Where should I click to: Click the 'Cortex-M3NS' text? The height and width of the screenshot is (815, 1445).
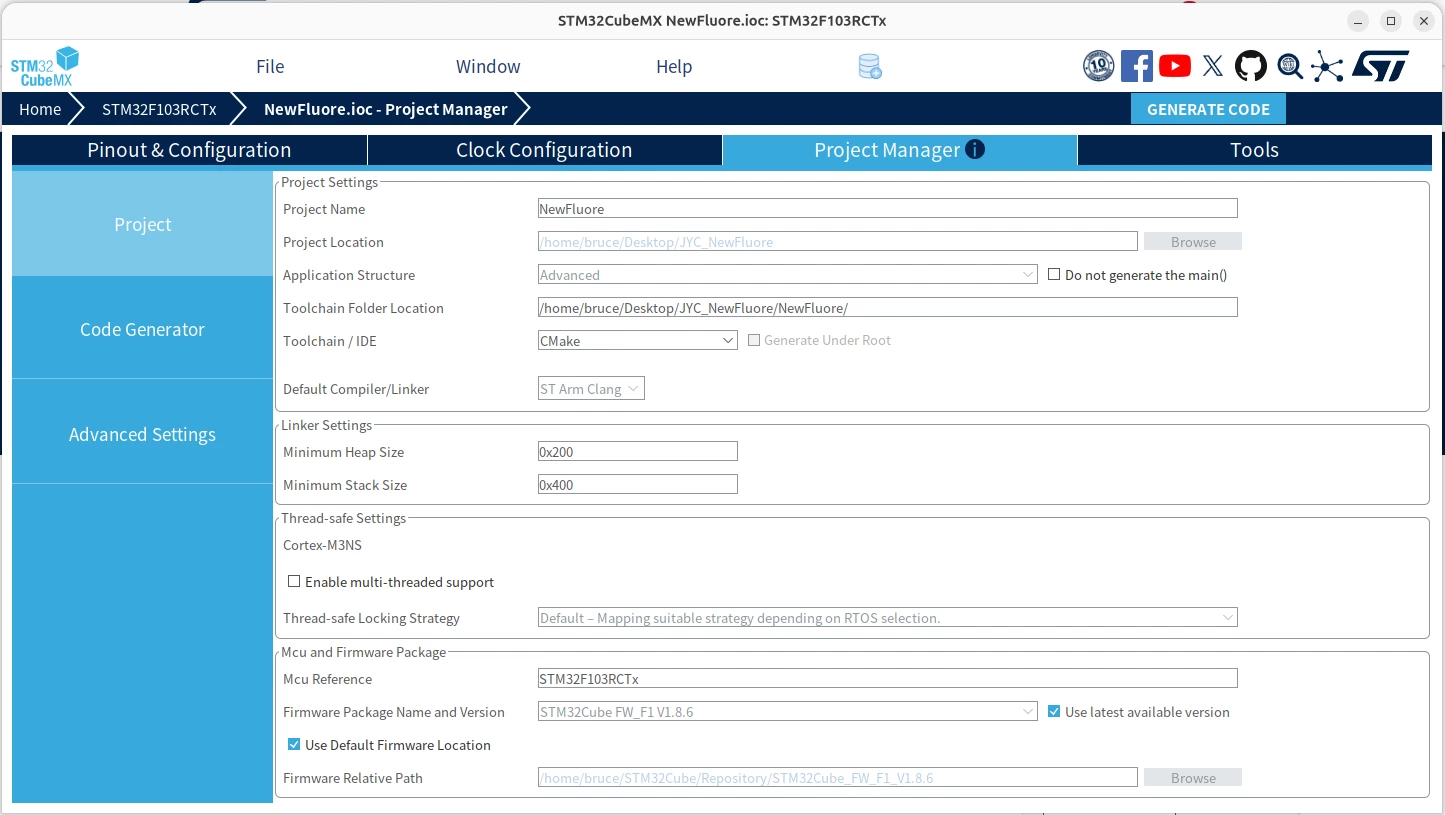tap(322, 545)
